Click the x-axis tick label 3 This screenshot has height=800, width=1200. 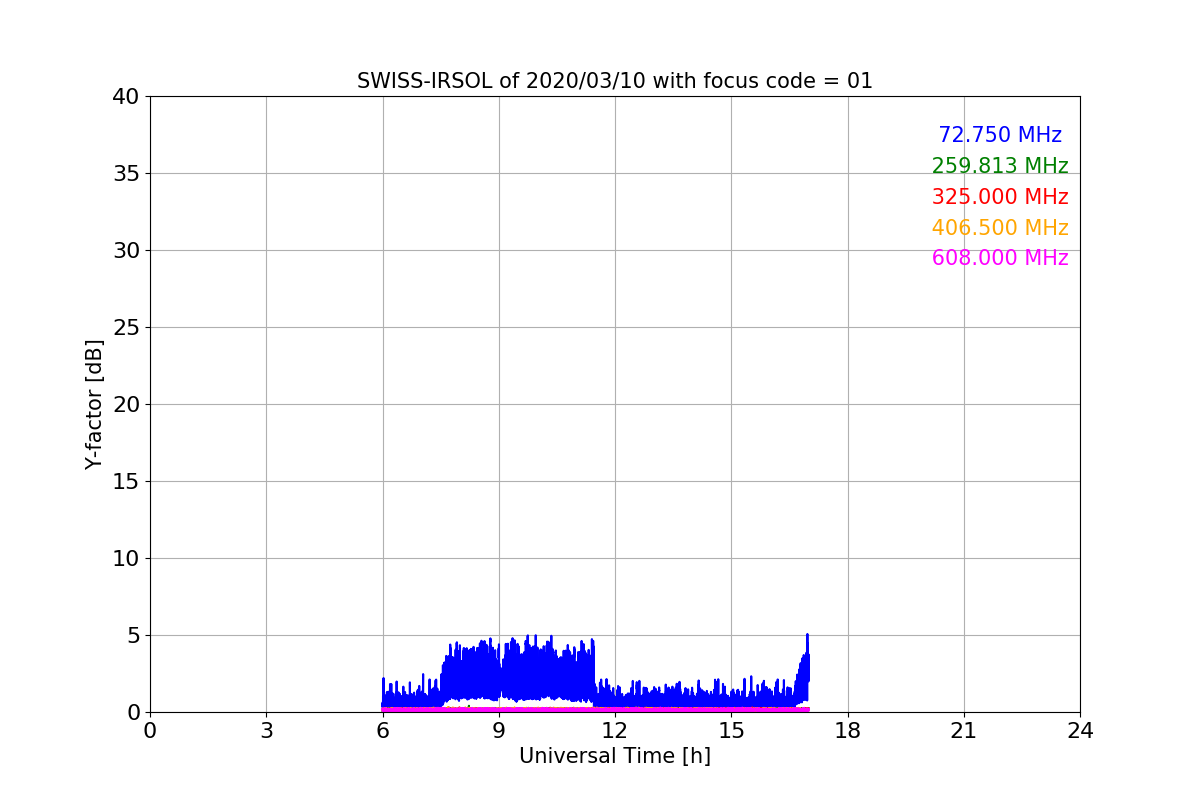coord(266,731)
